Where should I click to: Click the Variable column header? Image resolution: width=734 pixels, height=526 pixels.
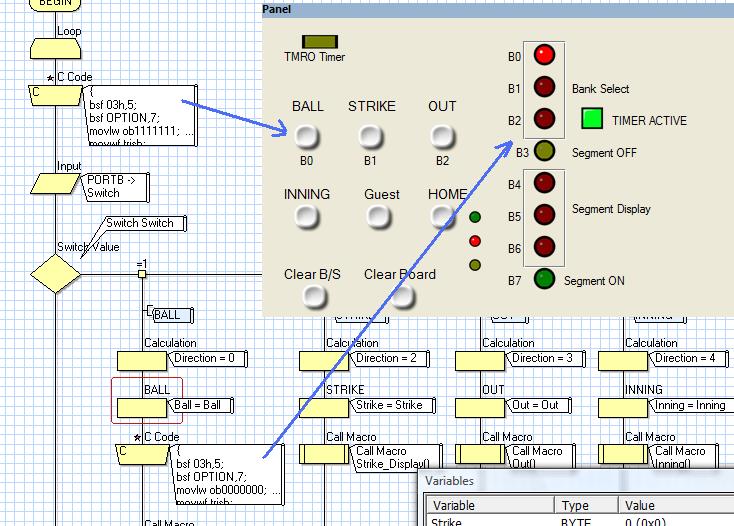click(x=490, y=505)
